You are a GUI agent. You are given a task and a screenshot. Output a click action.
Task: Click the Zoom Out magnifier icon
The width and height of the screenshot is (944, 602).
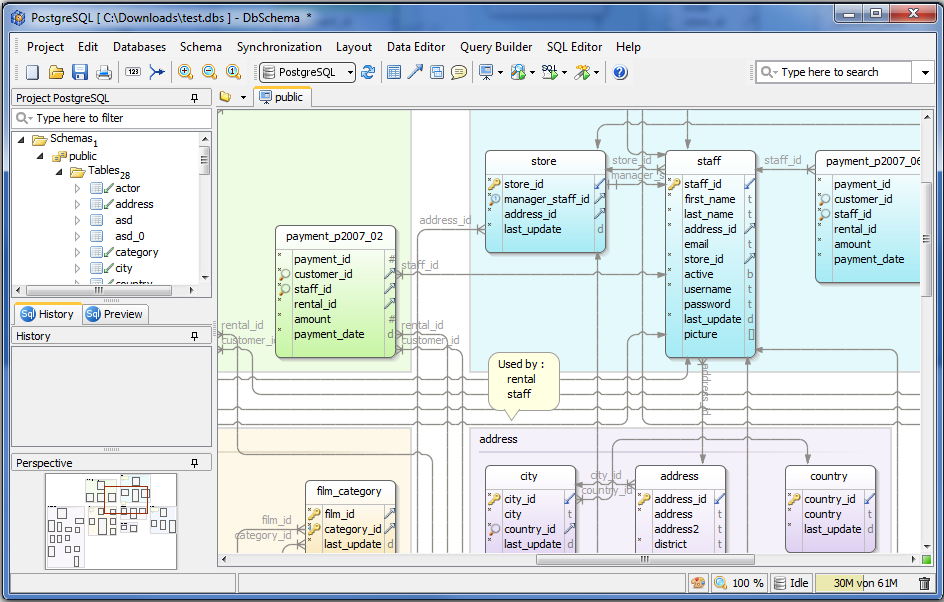point(209,72)
